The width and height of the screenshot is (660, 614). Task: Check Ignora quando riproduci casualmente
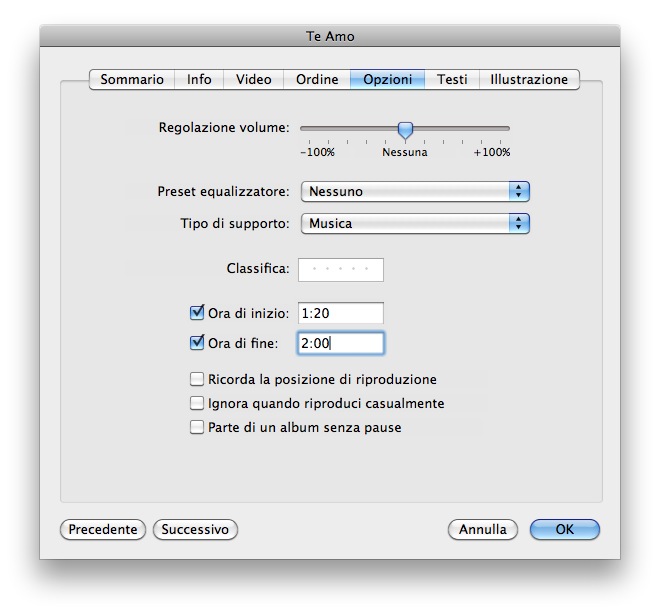197,404
